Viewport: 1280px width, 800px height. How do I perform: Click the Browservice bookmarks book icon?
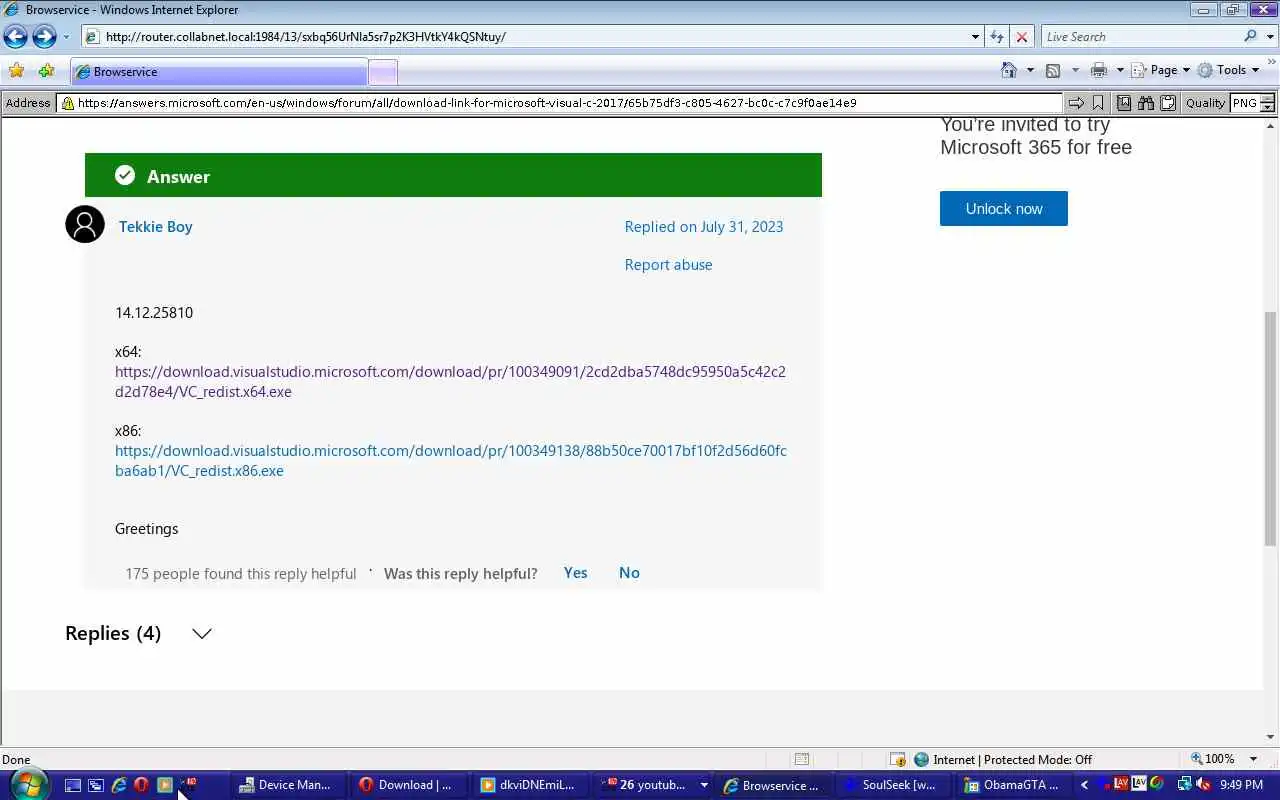tap(1124, 103)
